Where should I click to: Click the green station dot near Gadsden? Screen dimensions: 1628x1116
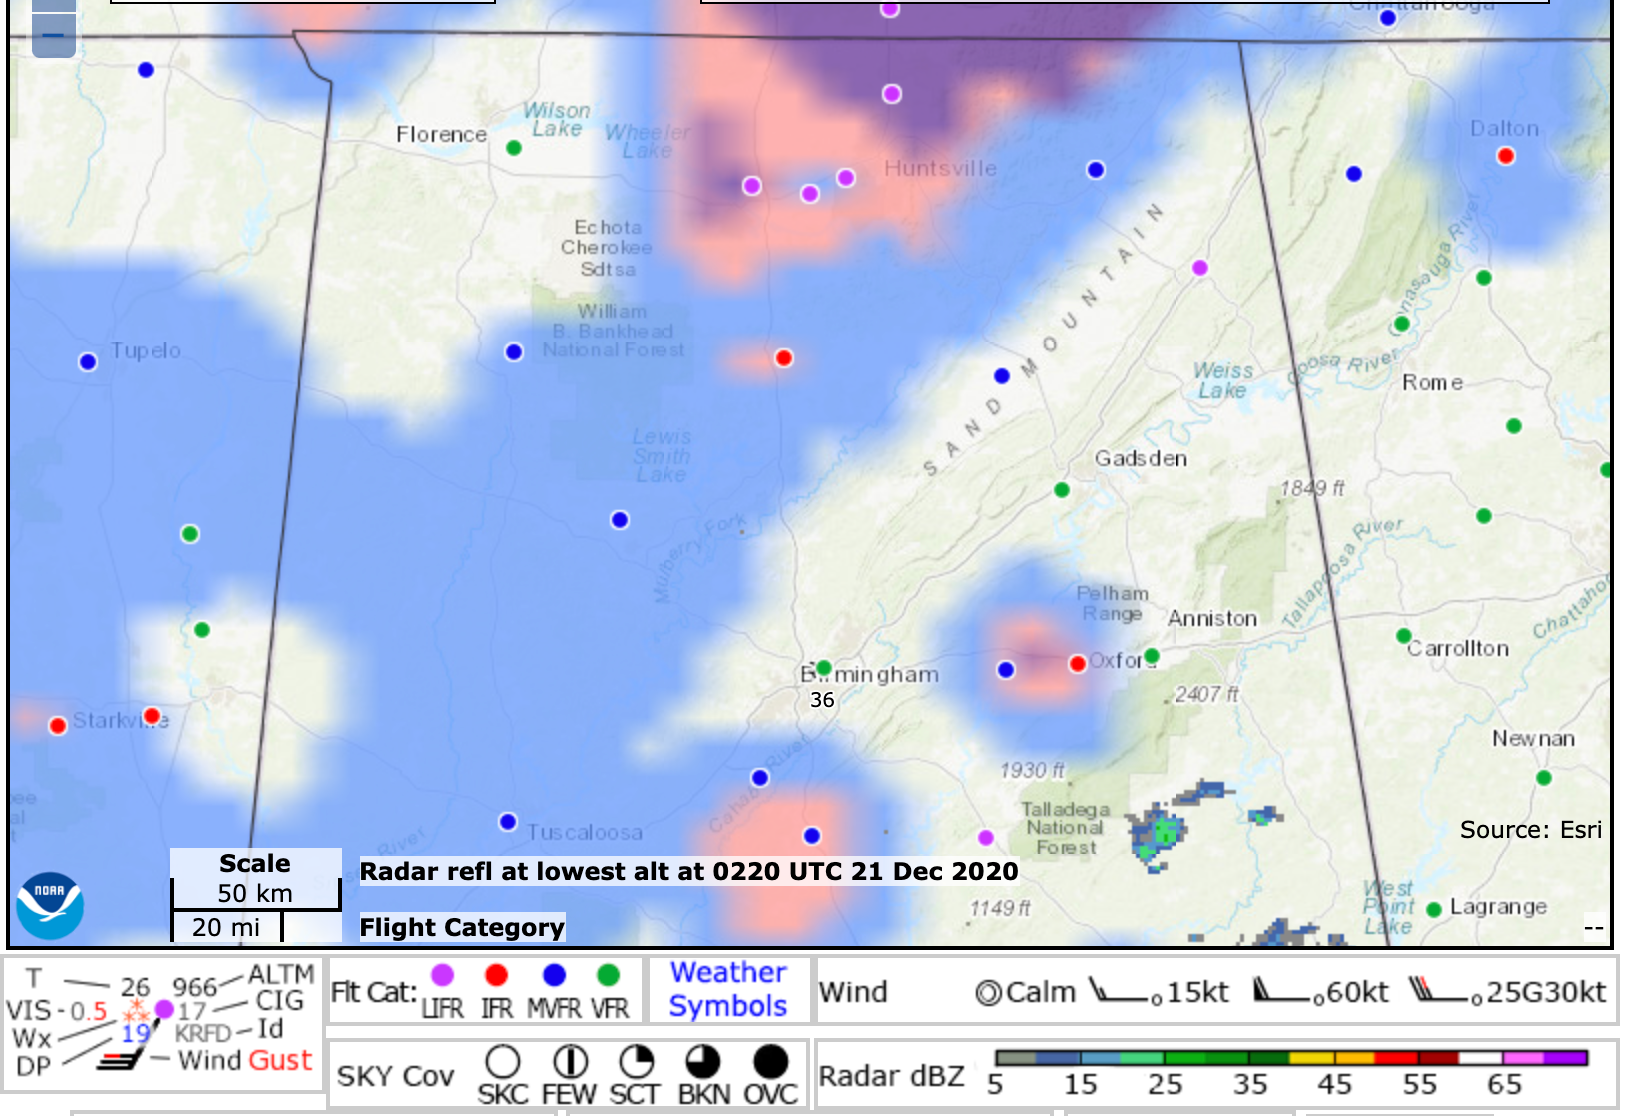coord(1062,490)
